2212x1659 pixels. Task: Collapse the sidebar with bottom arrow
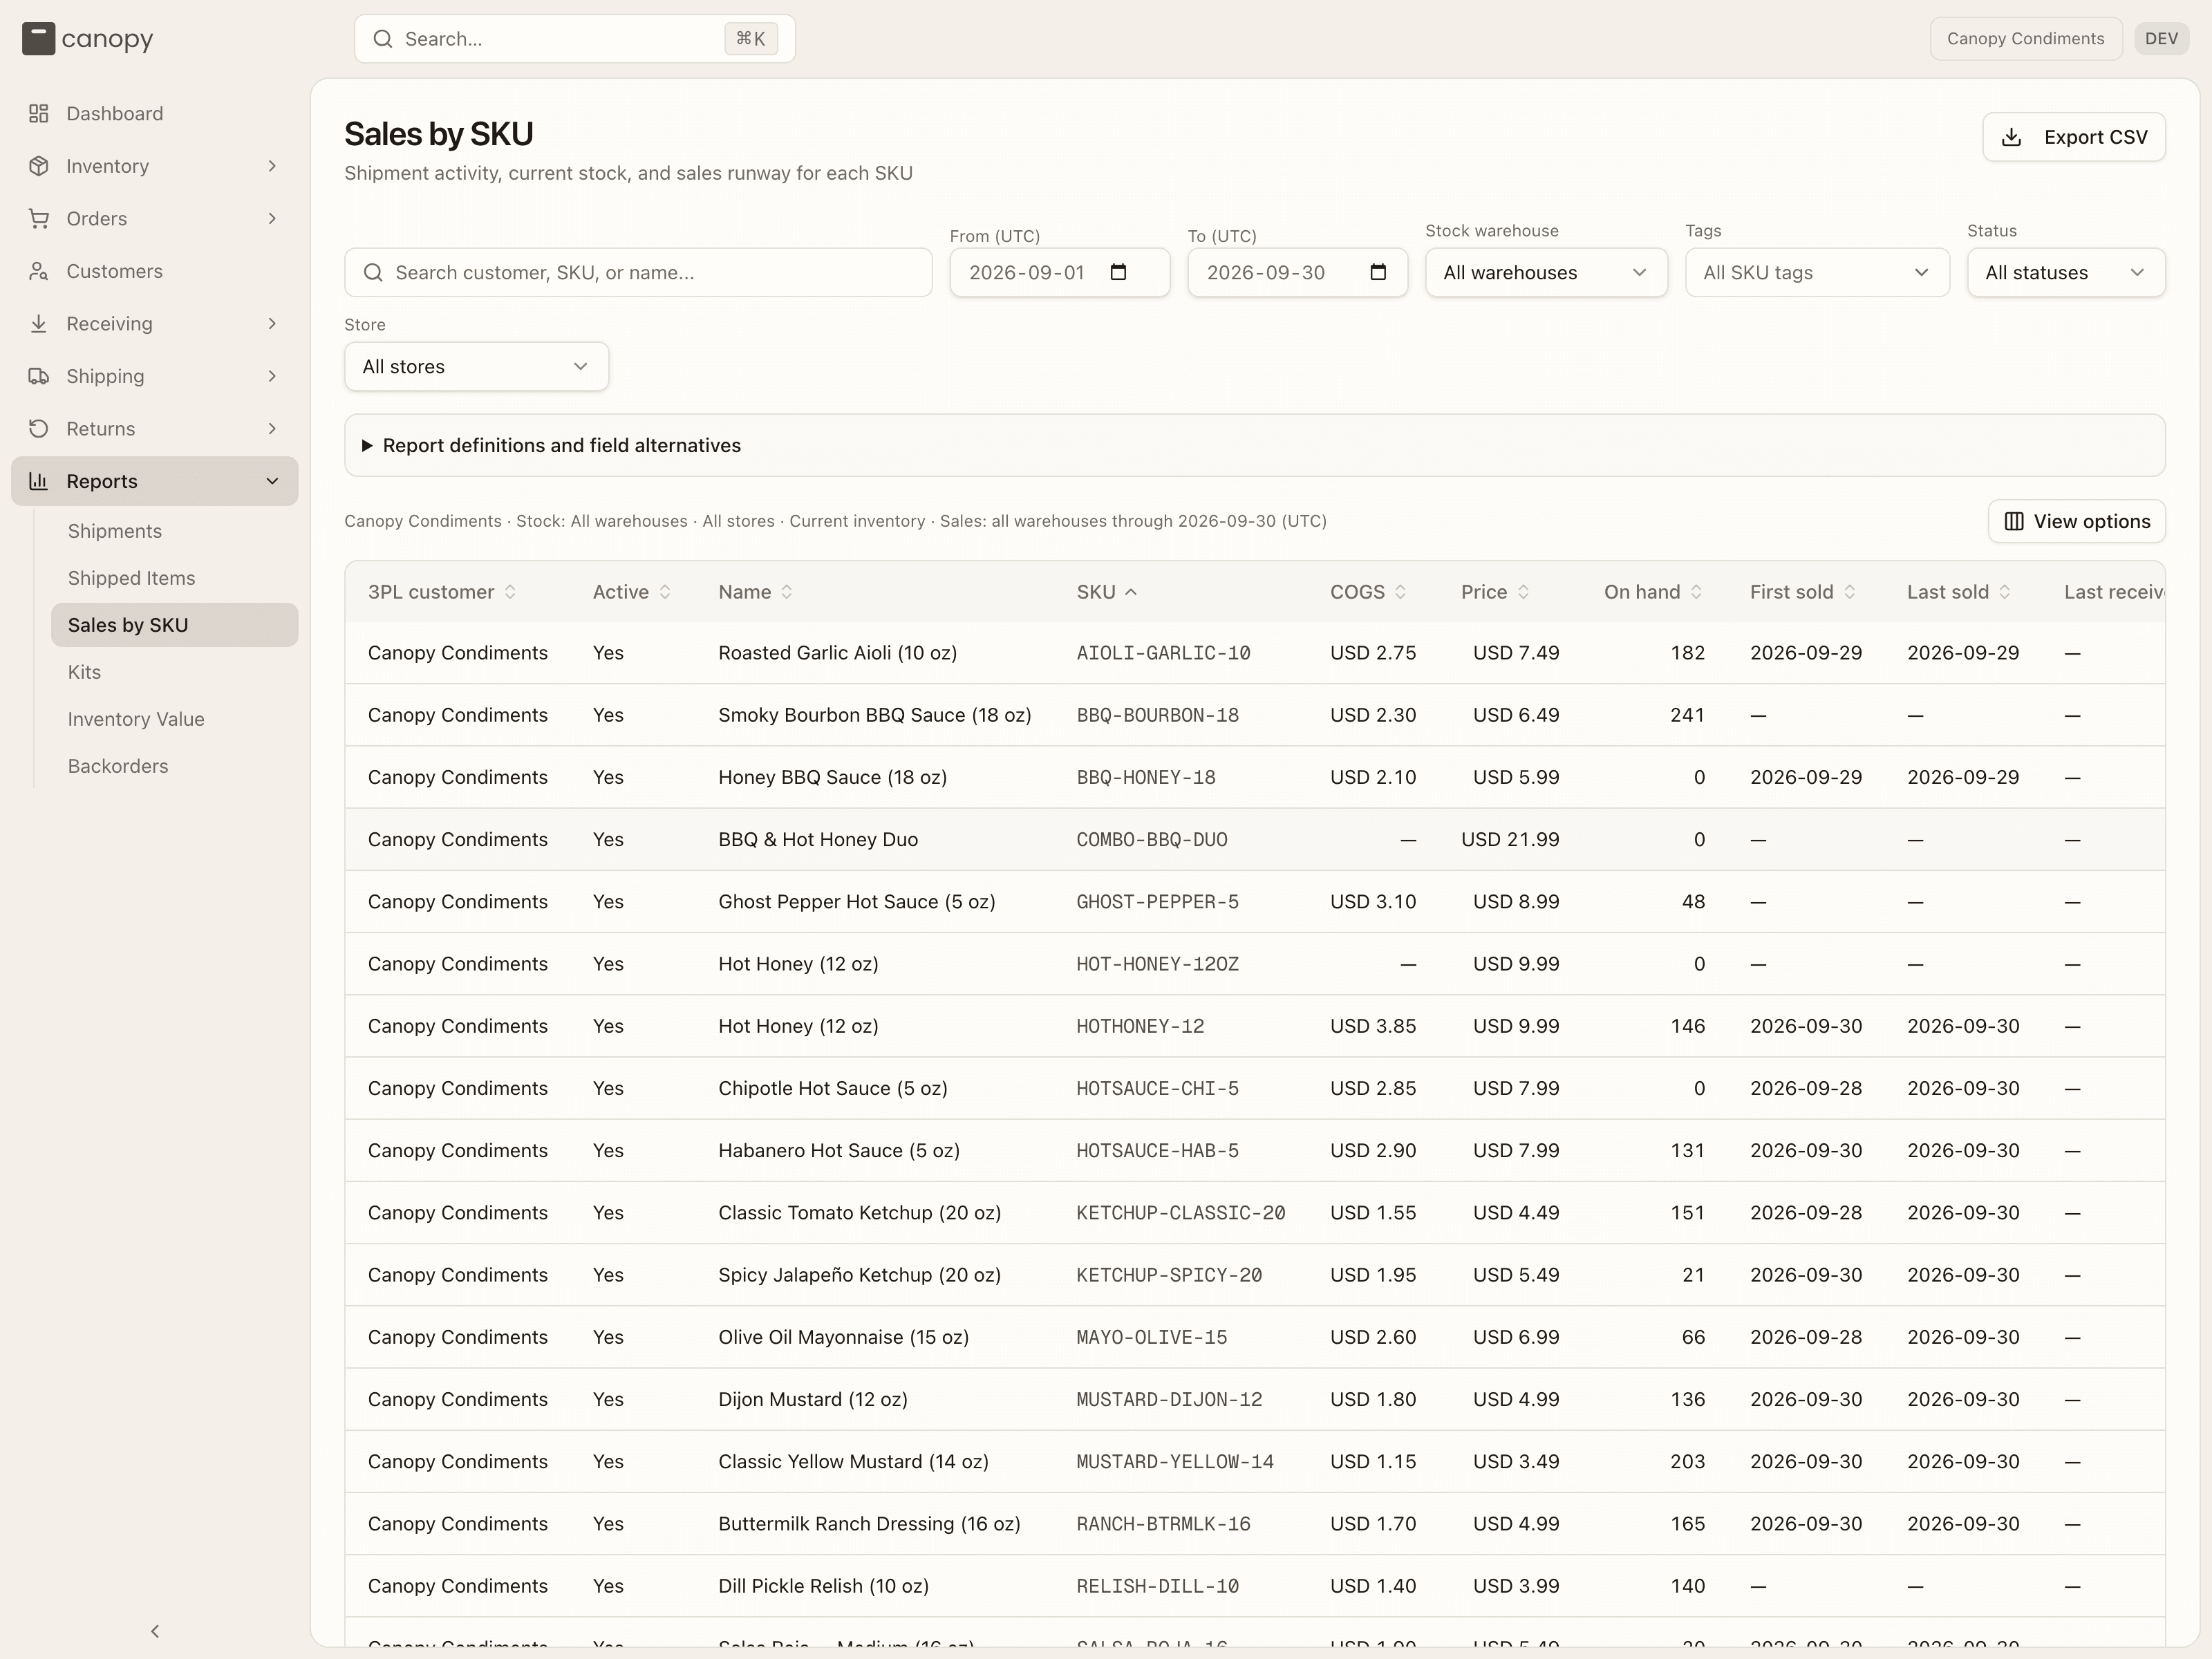tap(155, 1631)
